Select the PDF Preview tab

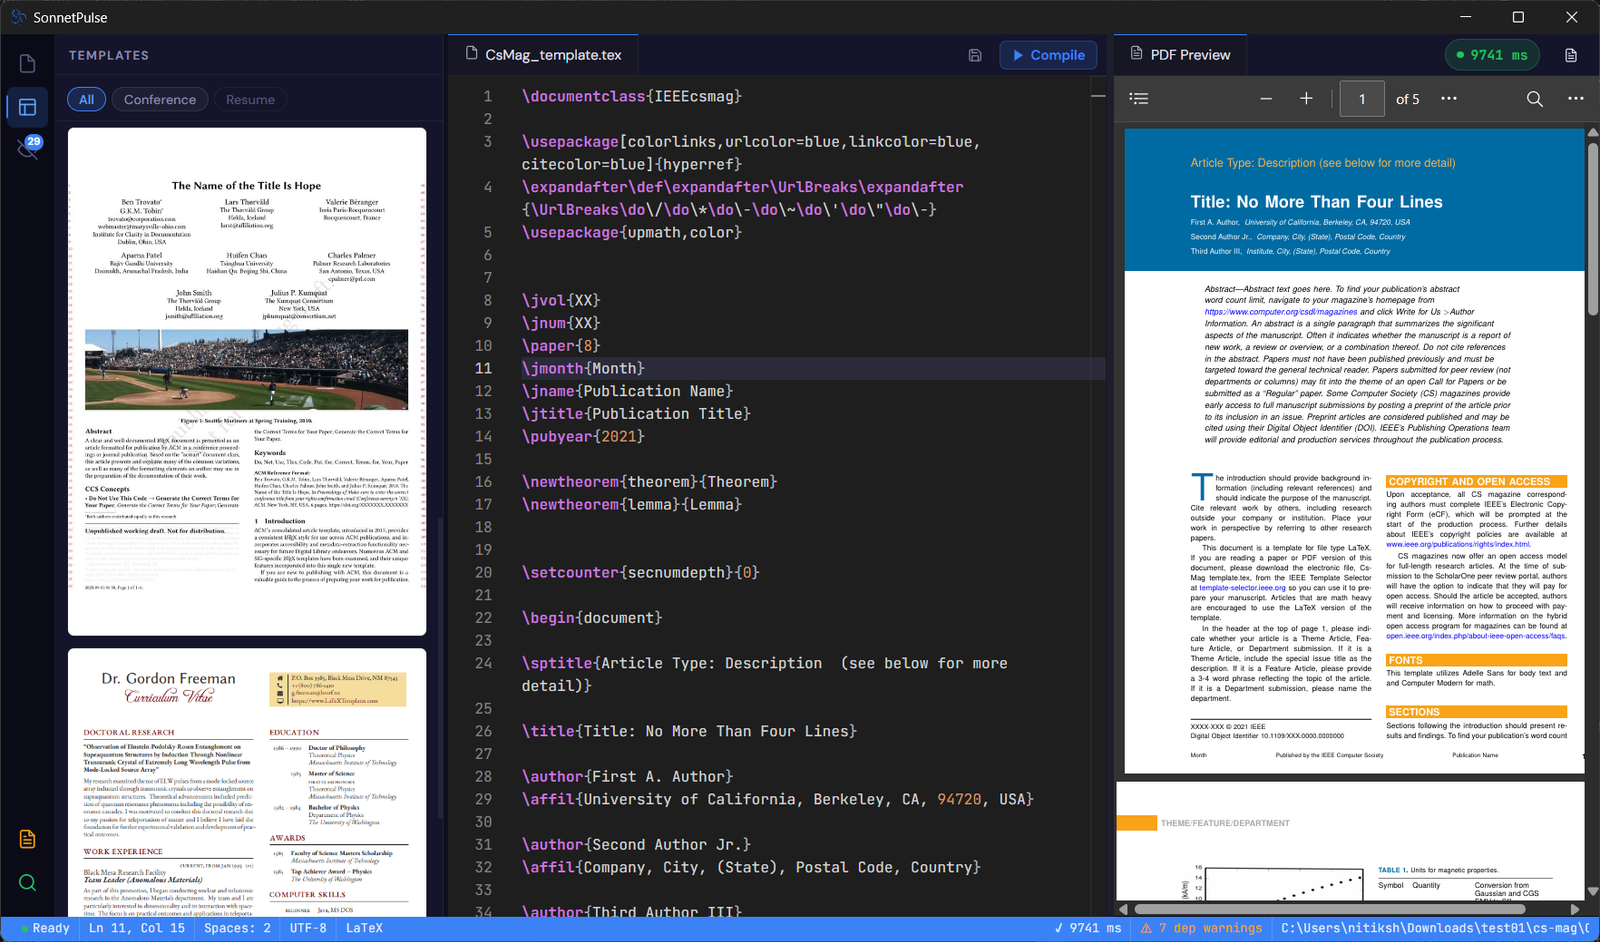pyautogui.click(x=1180, y=54)
